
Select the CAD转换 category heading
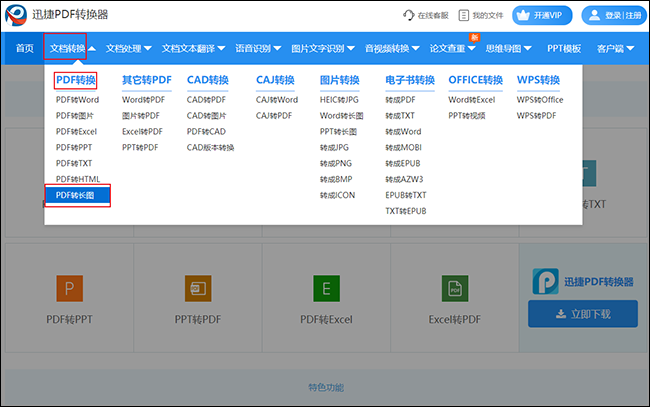click(x=208, y=80)
